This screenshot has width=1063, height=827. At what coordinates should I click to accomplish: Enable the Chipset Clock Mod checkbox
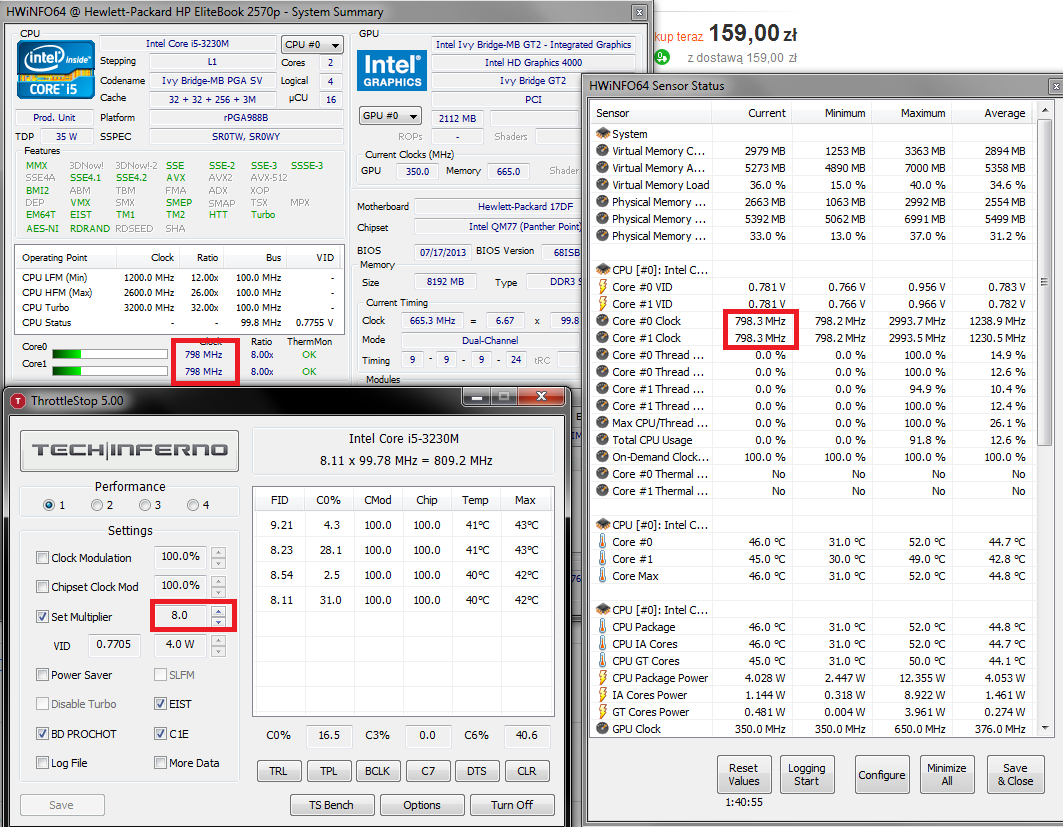click(x=43, y=587)
